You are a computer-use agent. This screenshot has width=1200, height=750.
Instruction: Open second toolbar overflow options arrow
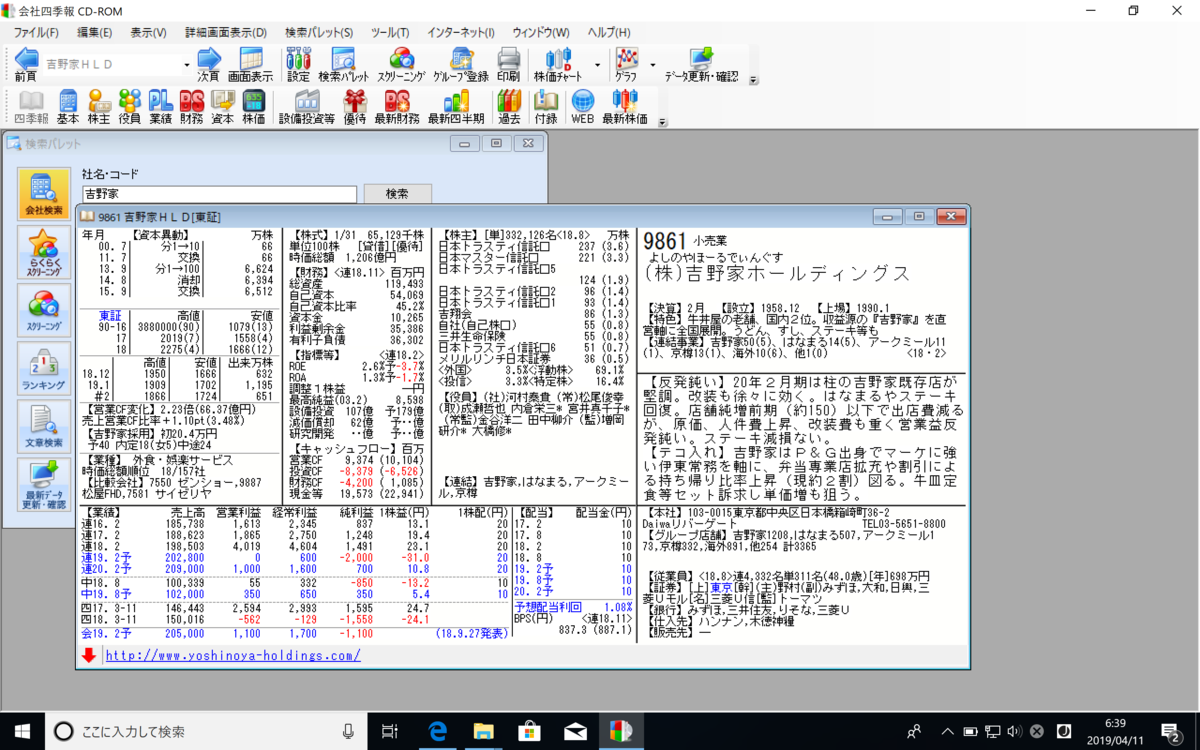663,123
